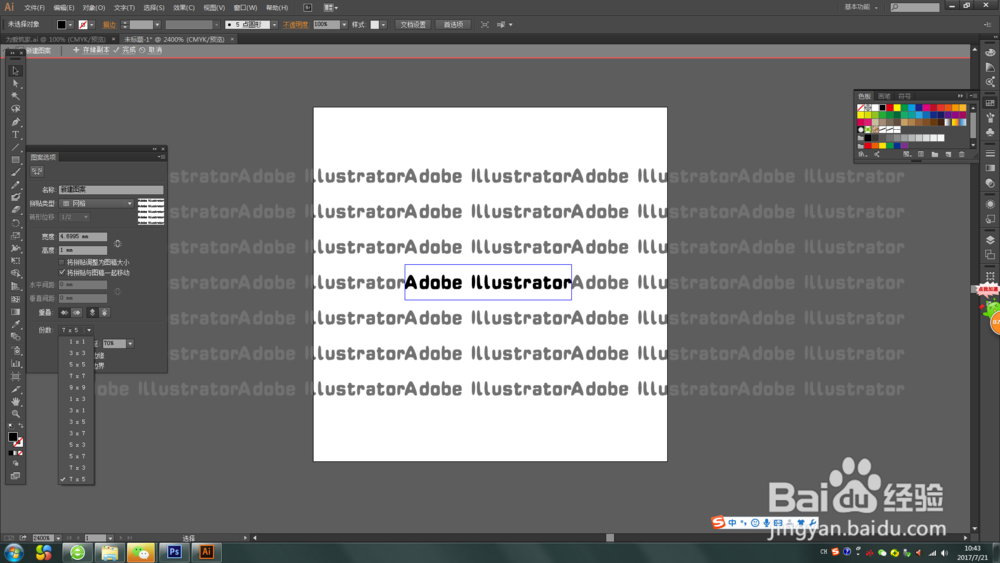Screen dimensions: 1000x563
Task: Open the Symbols club icon in dock
Action: [990, 133]
